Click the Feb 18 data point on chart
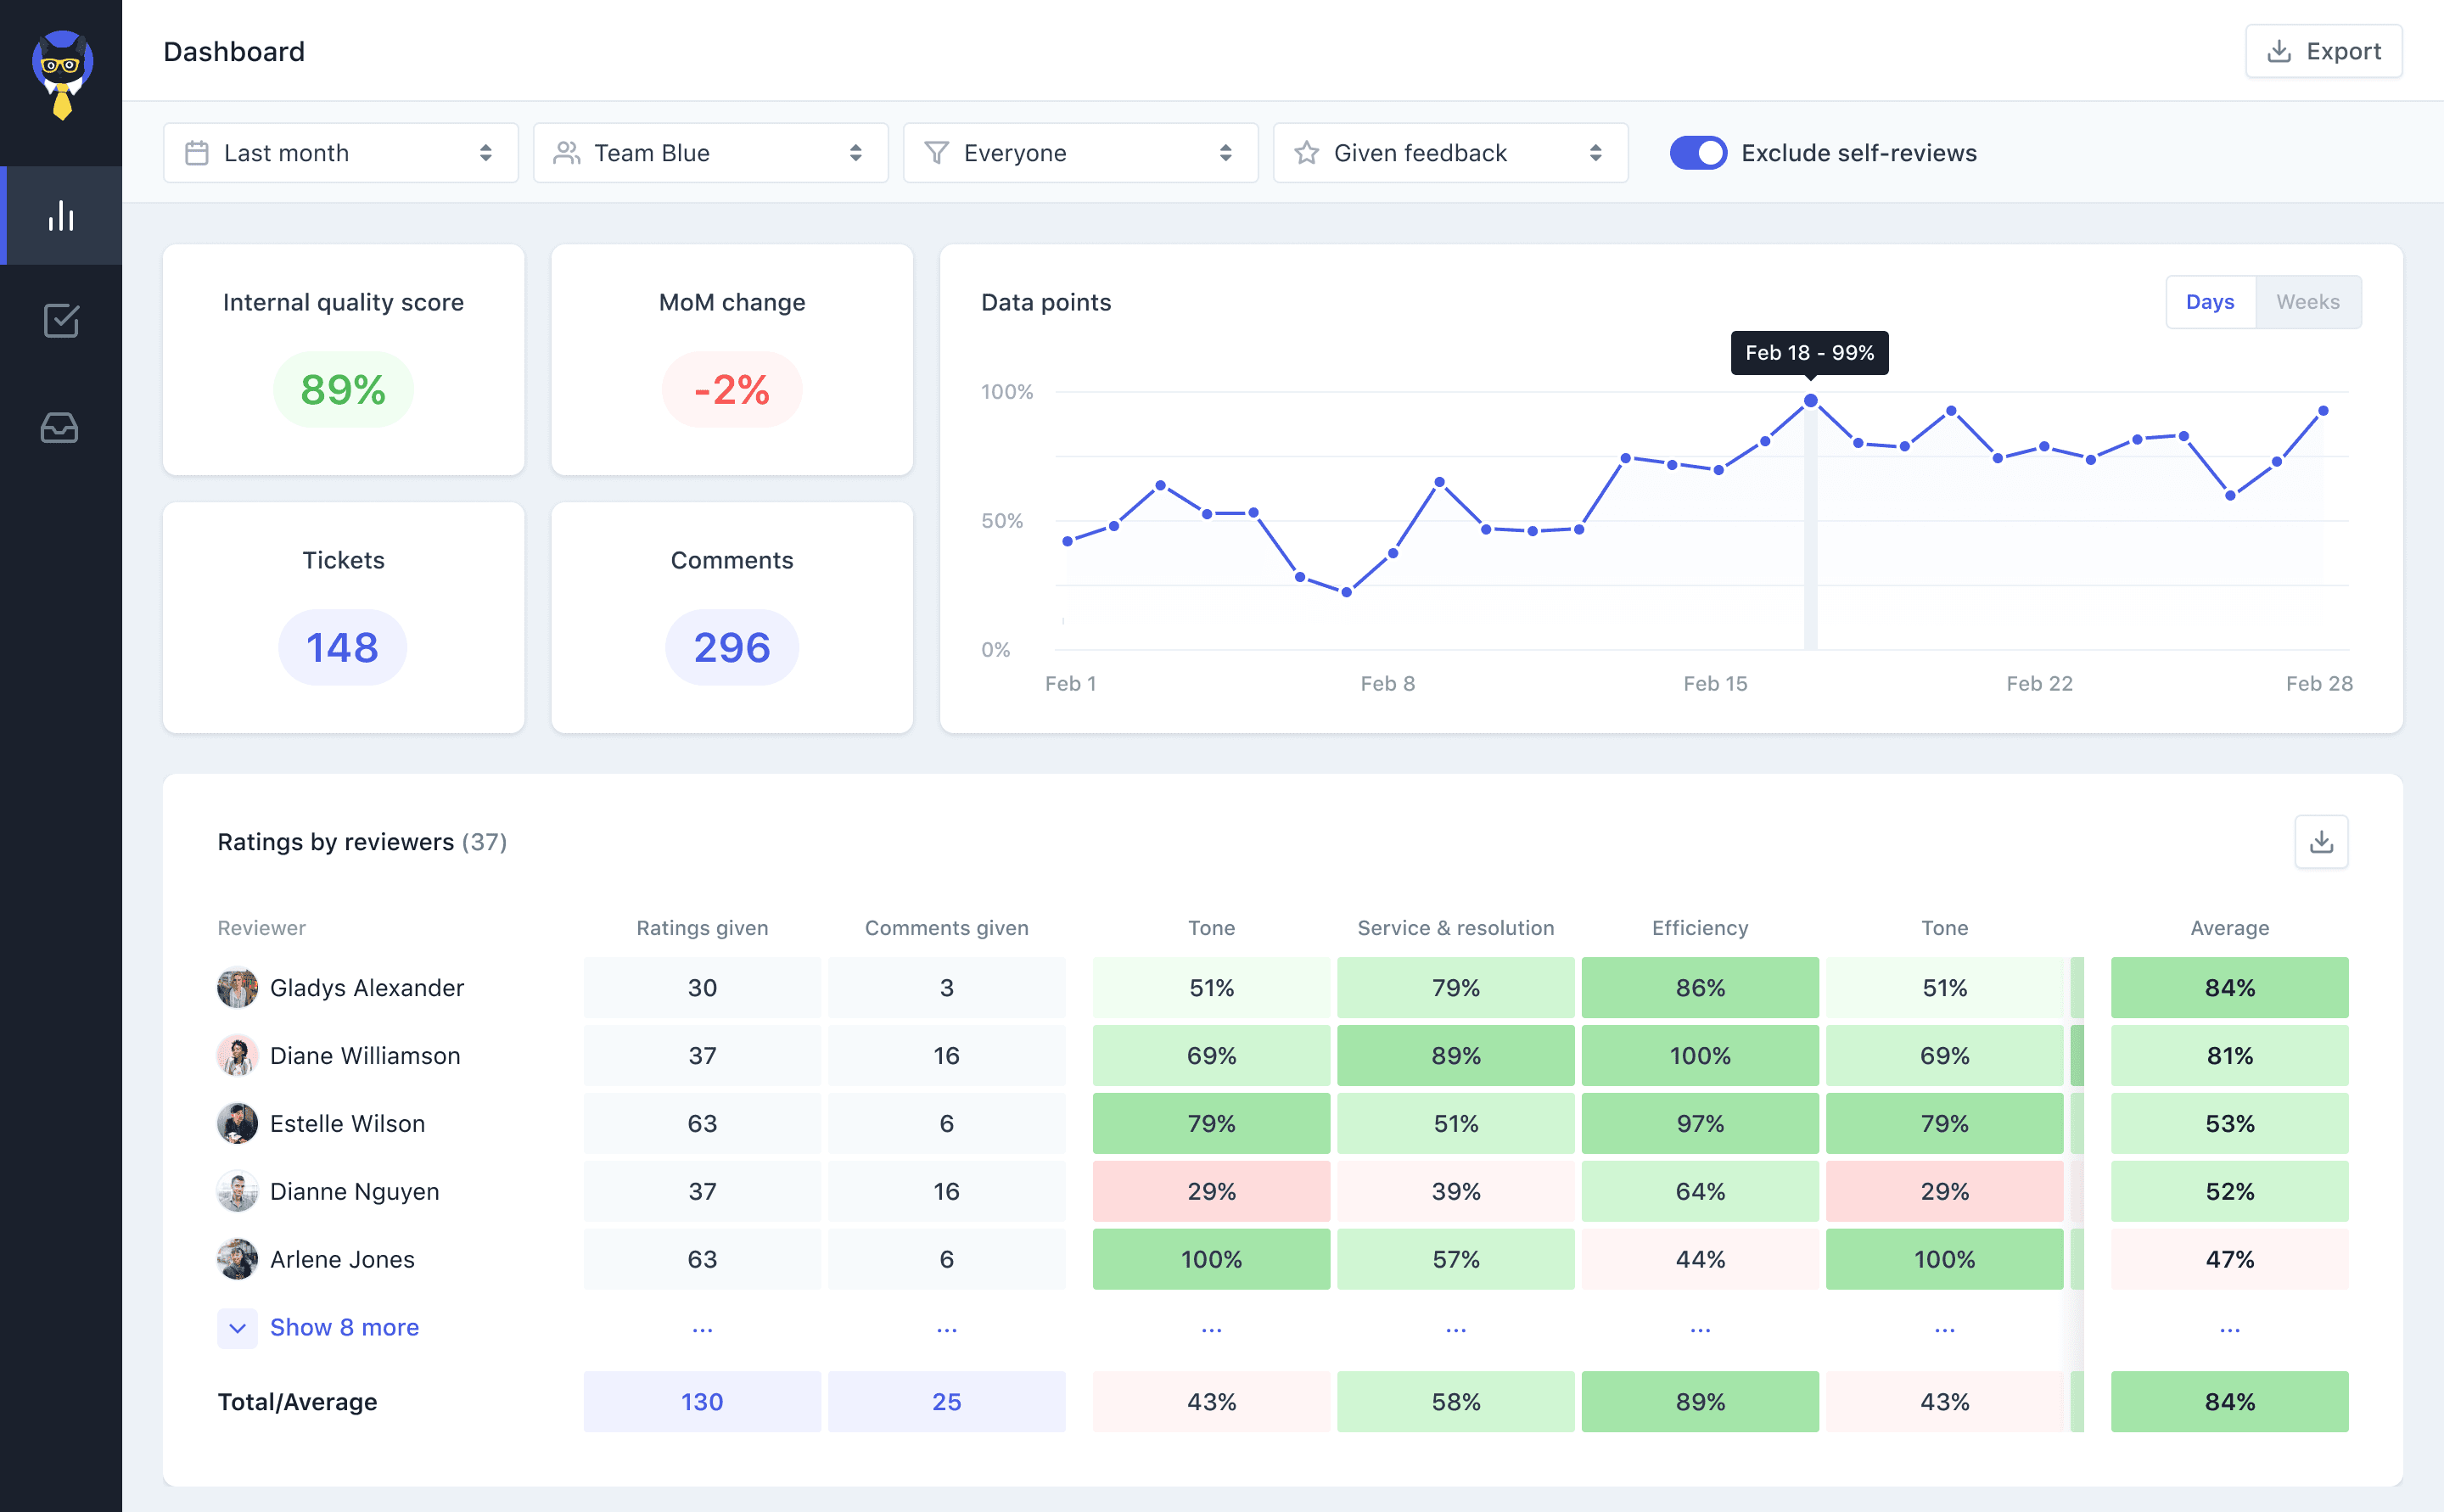The image size is (2444, 1512). [x=1810, y=401]
